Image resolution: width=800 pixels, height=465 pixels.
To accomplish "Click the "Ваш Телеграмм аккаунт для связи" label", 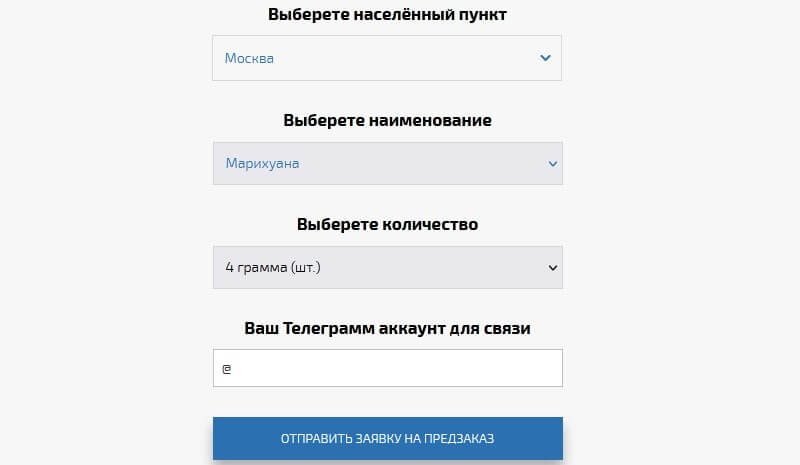I will pos(387,328).
